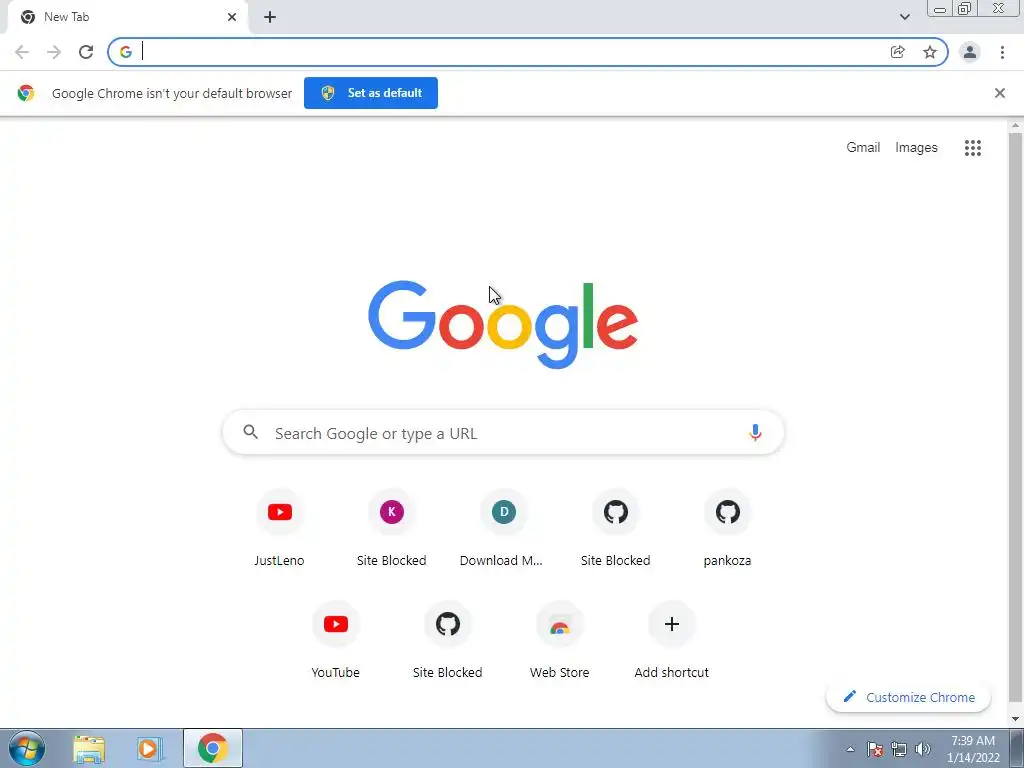The width and height of the screenshot is (1024, 768).
Task: Click the Google logo
Action: pos(503,325)
